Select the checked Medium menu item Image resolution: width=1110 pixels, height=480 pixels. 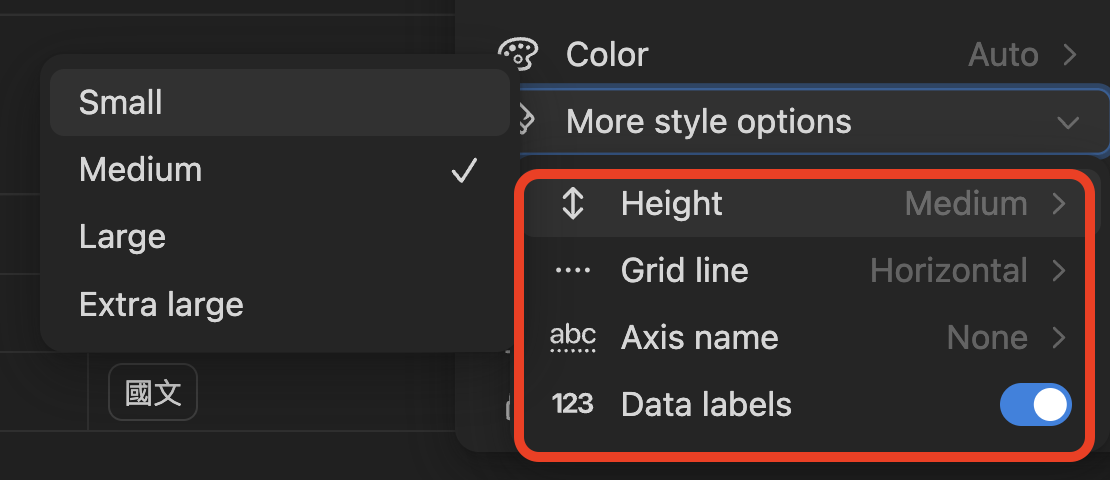(140, 170)
